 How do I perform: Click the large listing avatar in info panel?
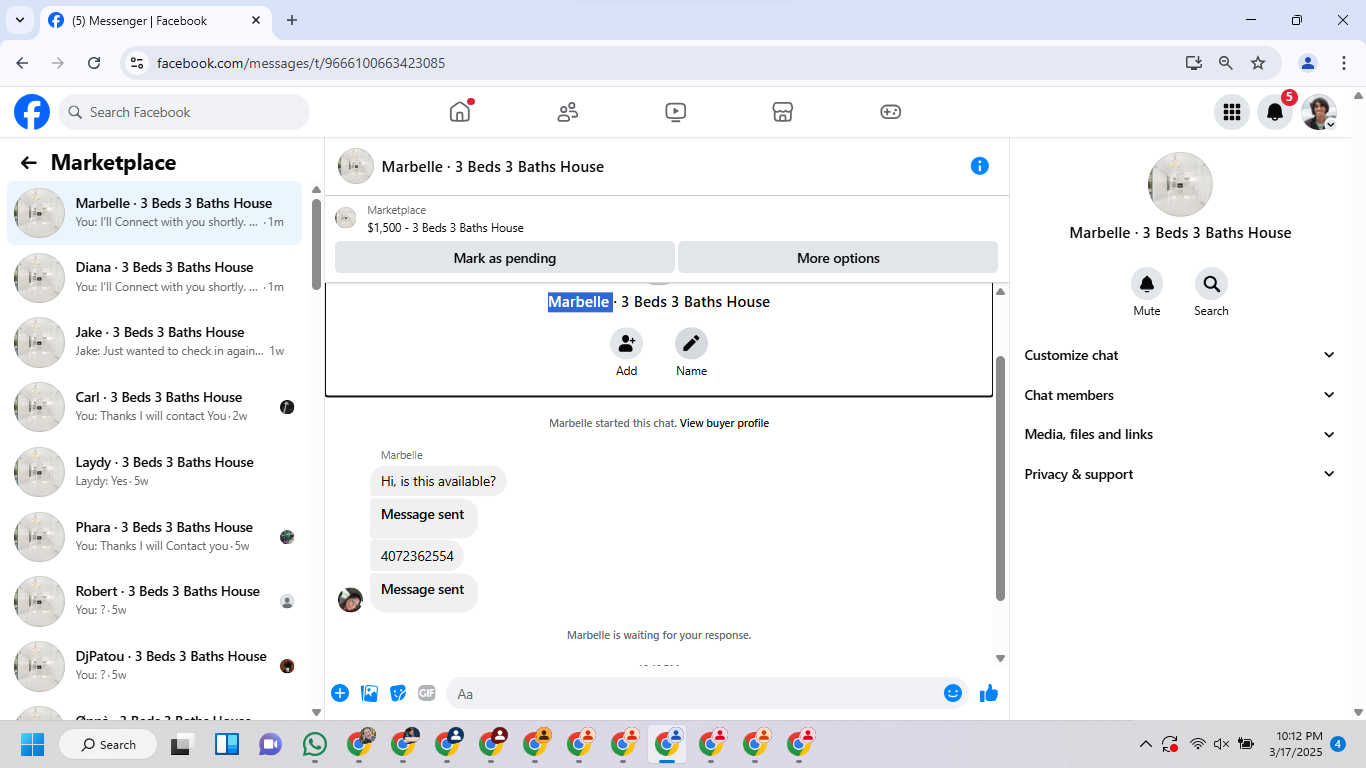(1180, 185)
